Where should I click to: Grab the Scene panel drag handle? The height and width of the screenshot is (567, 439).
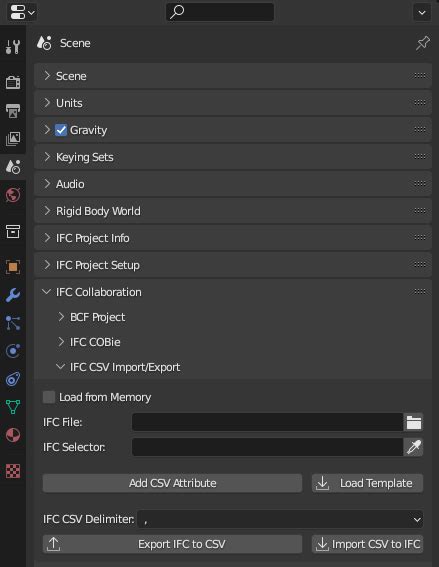coord(419,76)
